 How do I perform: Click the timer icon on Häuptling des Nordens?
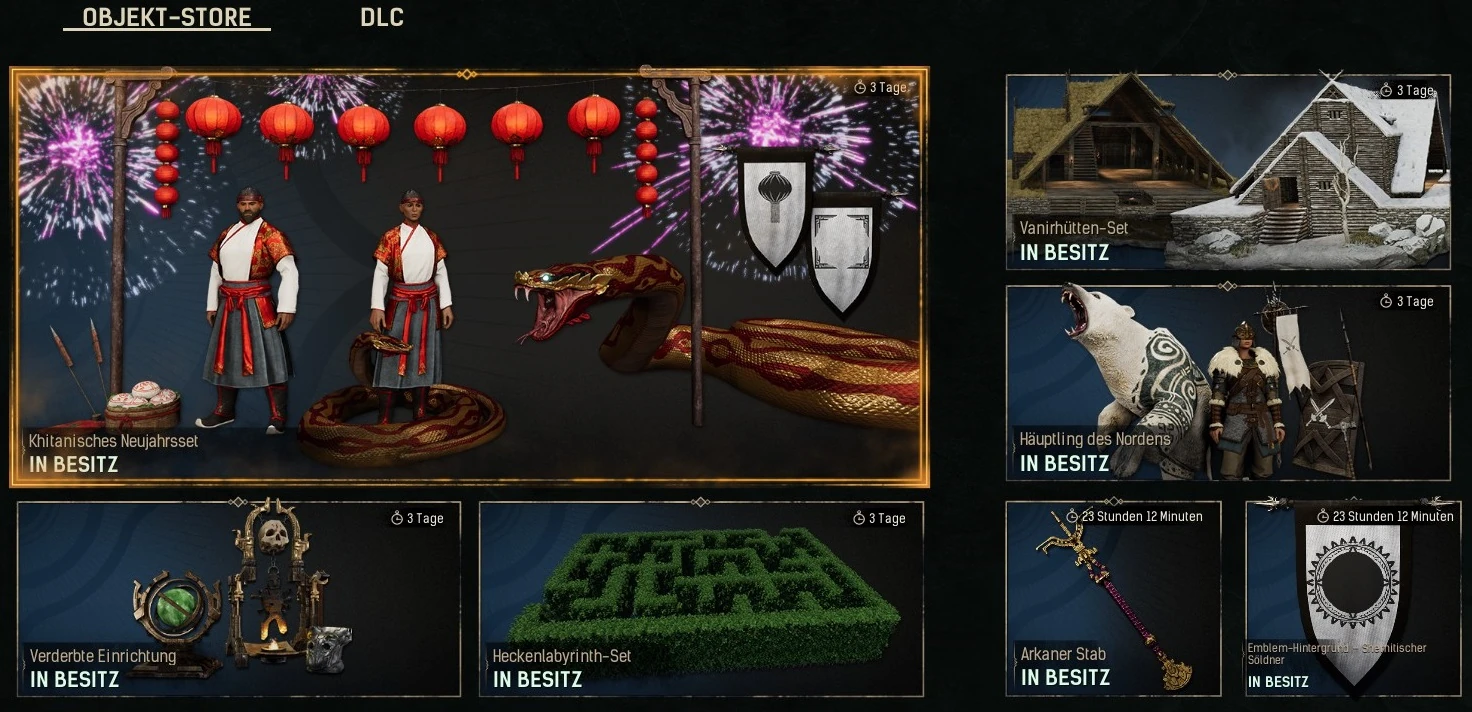pyautogui.click(x=1386, y=301)
